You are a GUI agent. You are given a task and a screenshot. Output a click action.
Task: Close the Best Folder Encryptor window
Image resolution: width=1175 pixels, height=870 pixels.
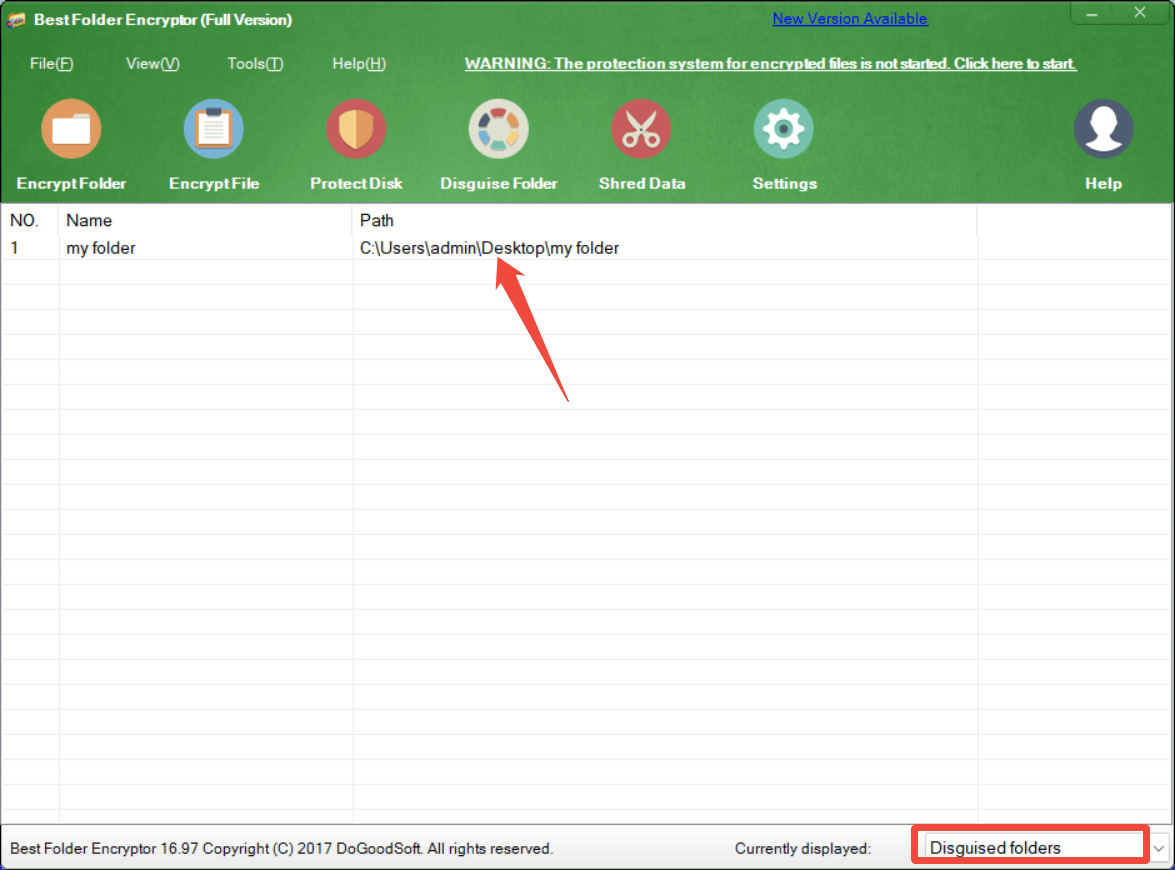(1140, 13)
